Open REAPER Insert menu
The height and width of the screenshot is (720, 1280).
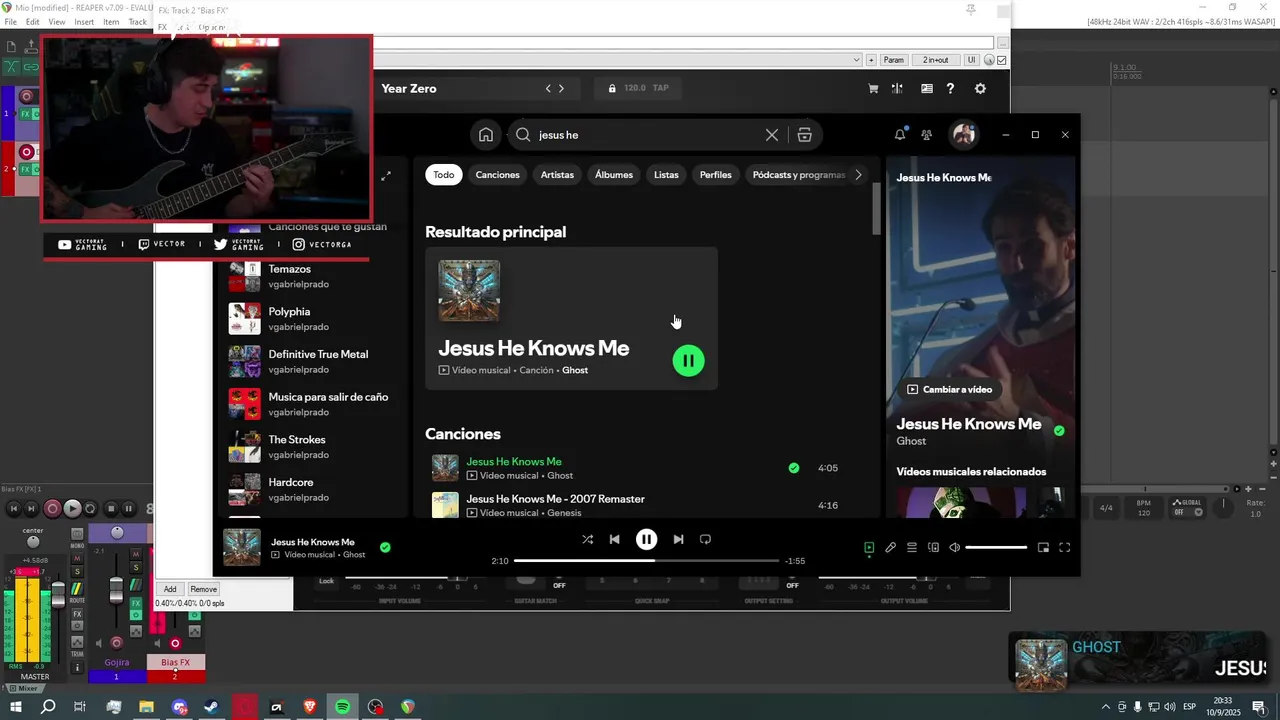click(84, 22)
